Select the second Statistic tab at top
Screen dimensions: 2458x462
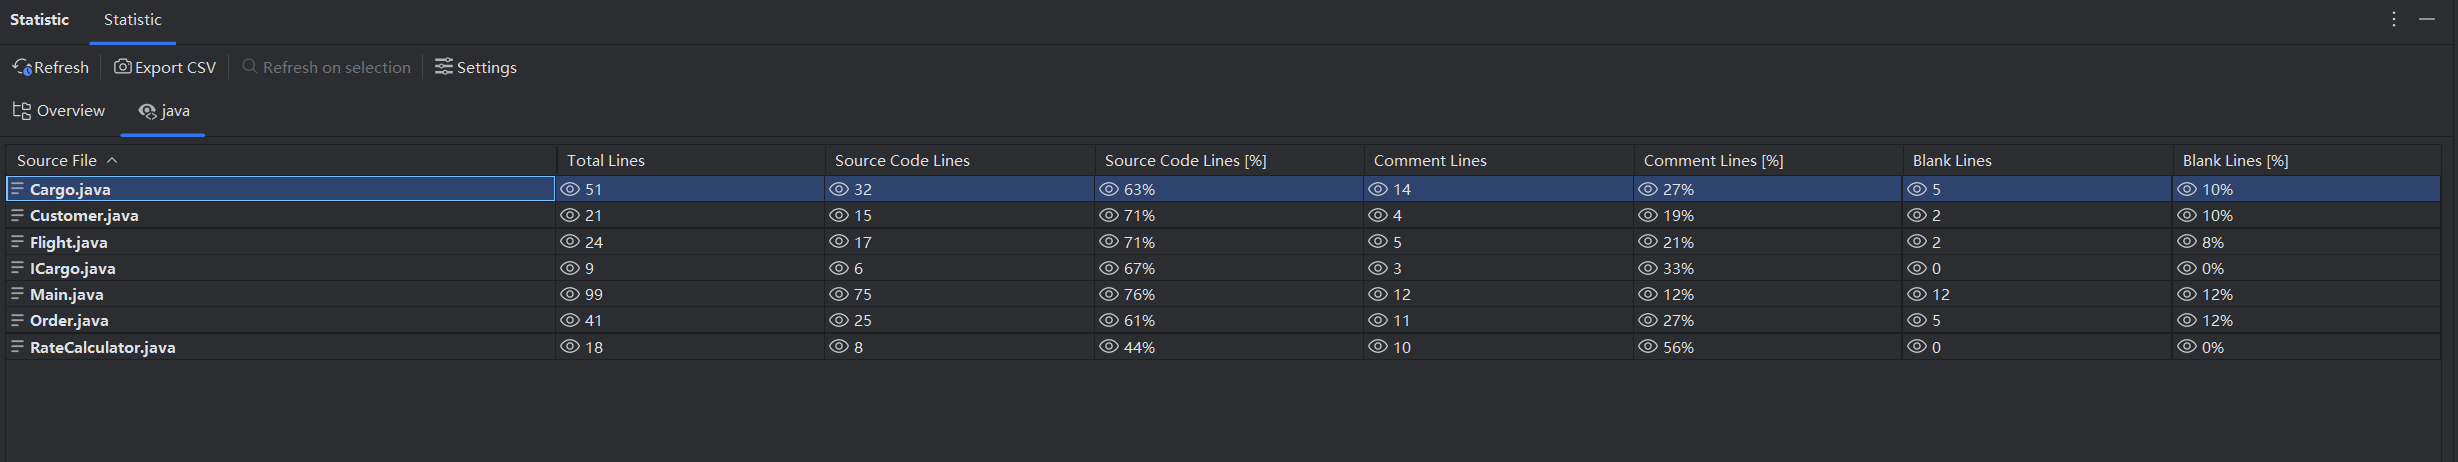[133, 20]
